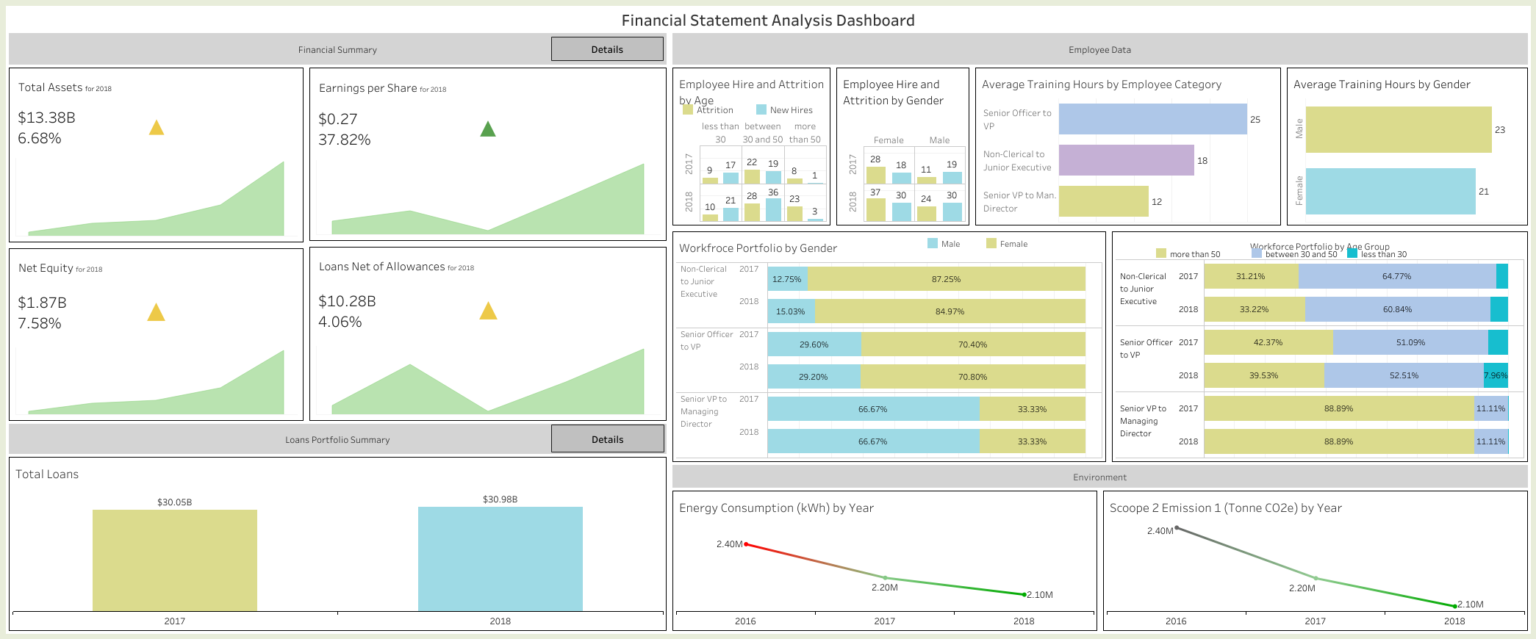Click the 29.60% male segment

coord(815,344)
